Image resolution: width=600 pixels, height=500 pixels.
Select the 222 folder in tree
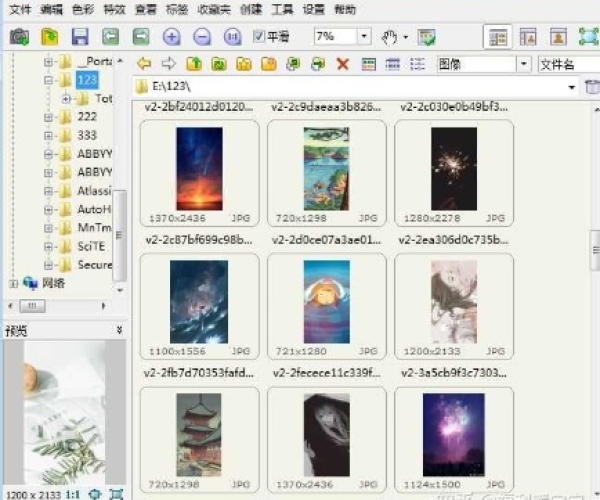point(87,117)
